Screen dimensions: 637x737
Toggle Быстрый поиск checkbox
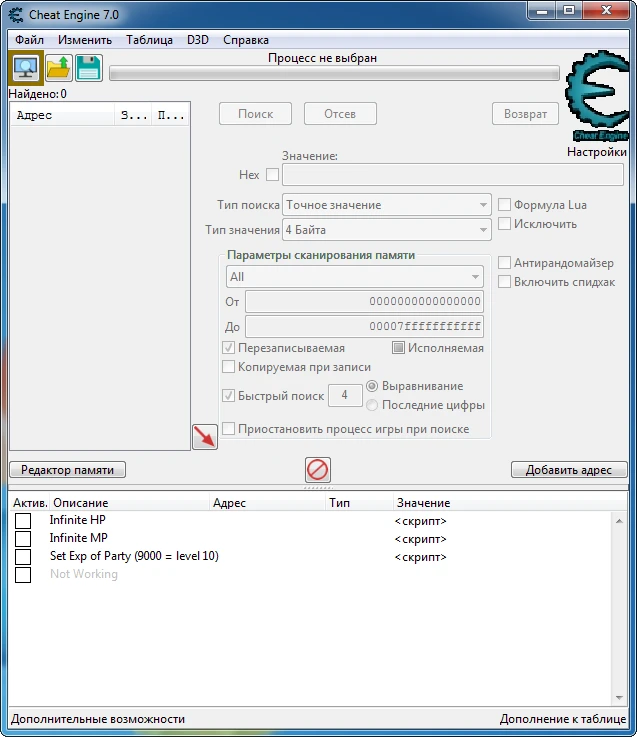click(x=228, y=396)
